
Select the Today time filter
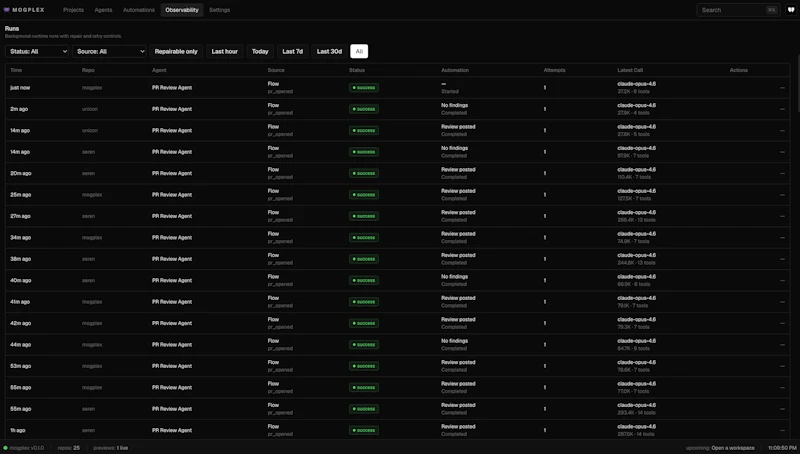click(260, 52)
